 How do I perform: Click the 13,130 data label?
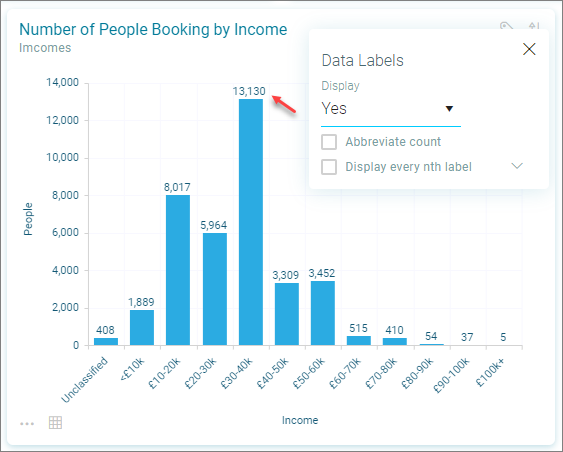(x=249, y=91)
